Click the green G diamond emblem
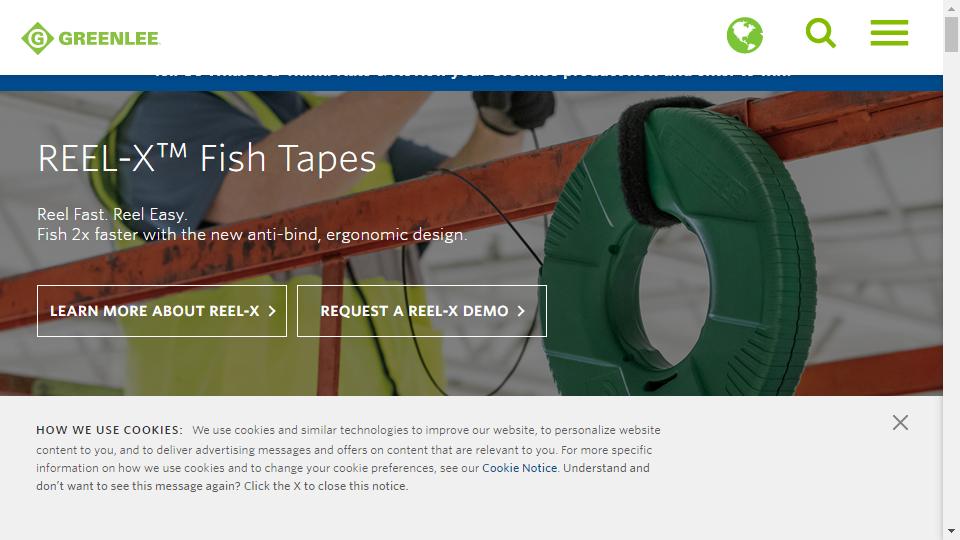 37,38
